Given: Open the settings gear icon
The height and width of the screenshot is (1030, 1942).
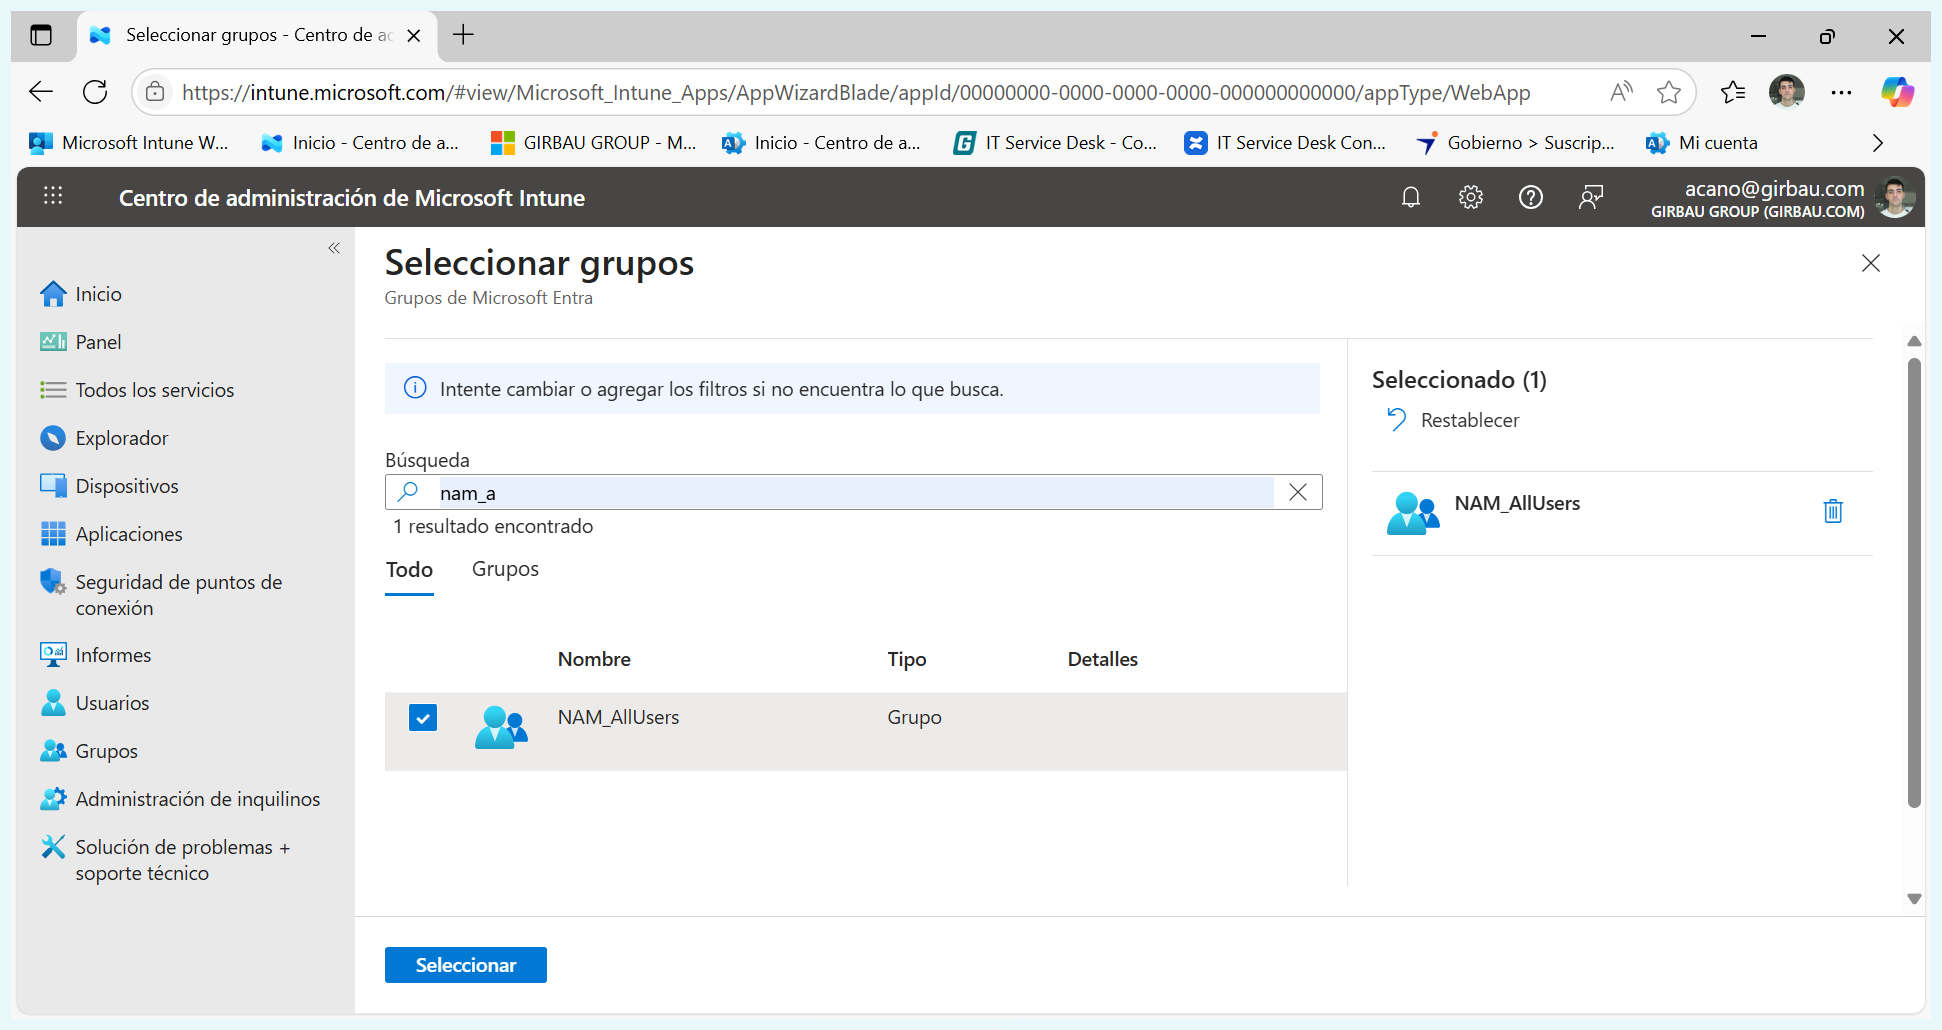Looking at the screenshot, I should click(x=1470, y=197).
